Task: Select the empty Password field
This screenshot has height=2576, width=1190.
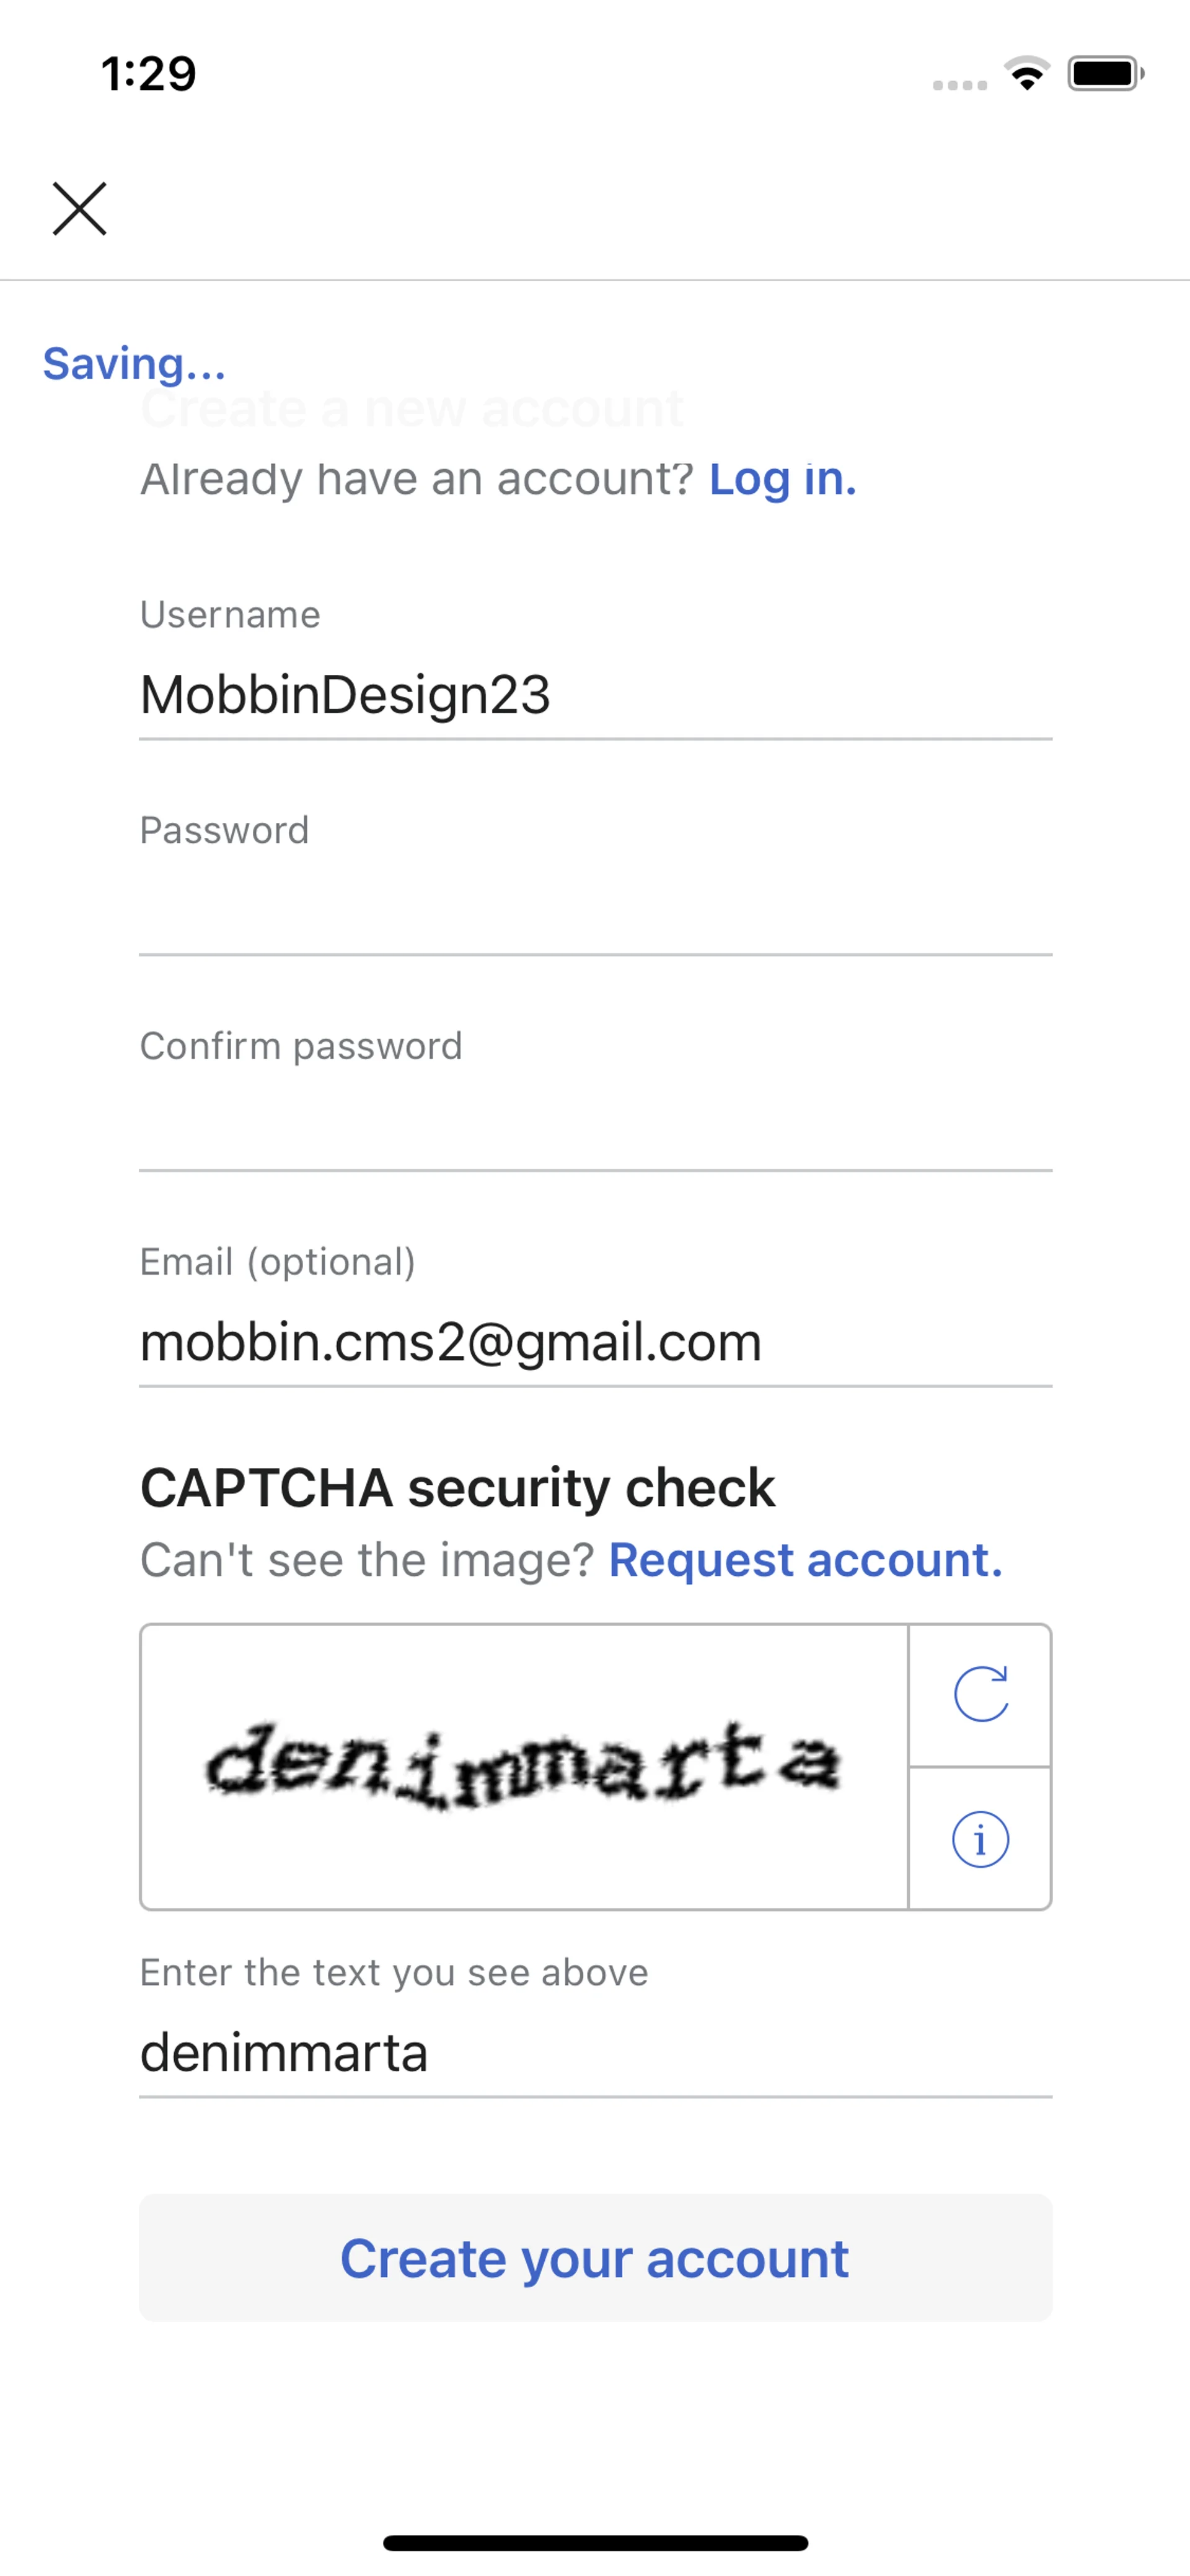Action: (595, 912)
